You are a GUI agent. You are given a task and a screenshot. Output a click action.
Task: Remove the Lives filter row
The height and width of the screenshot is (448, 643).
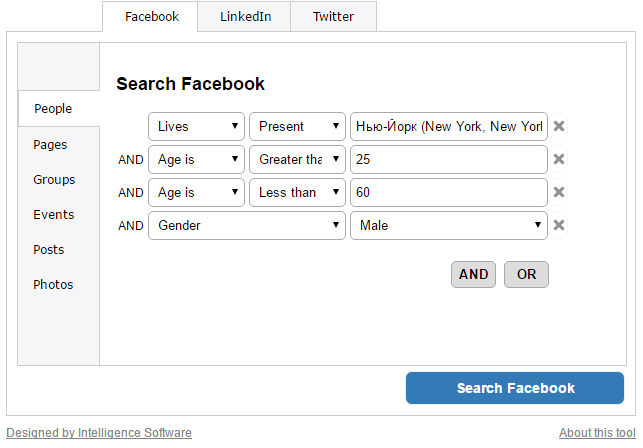(x=559, y=126)
